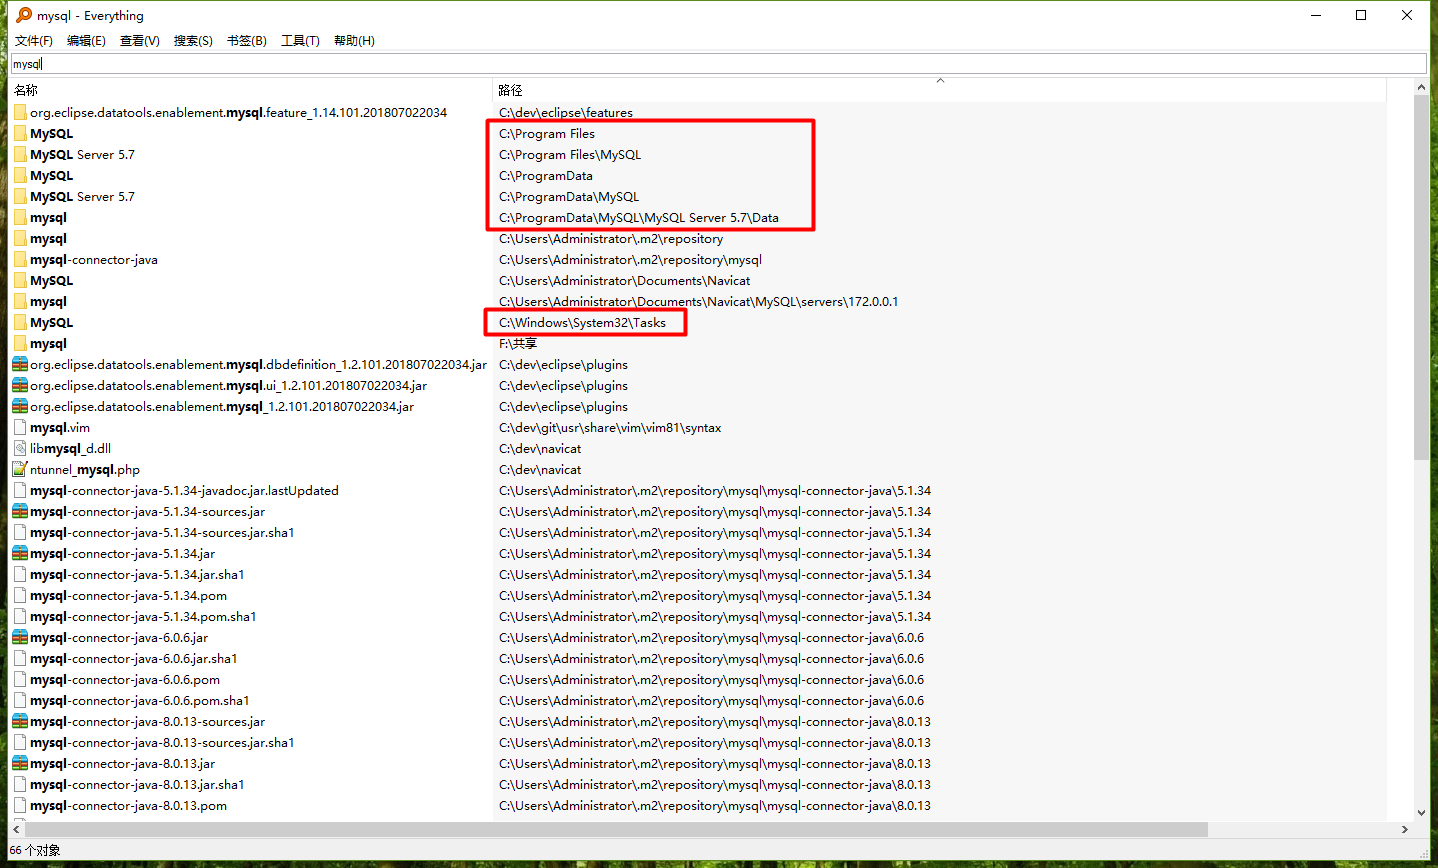Select mysql-connector-java-6.0.6.jar.sha1 file name
This screenshot has height=868, width=1438.
(134, 658)
